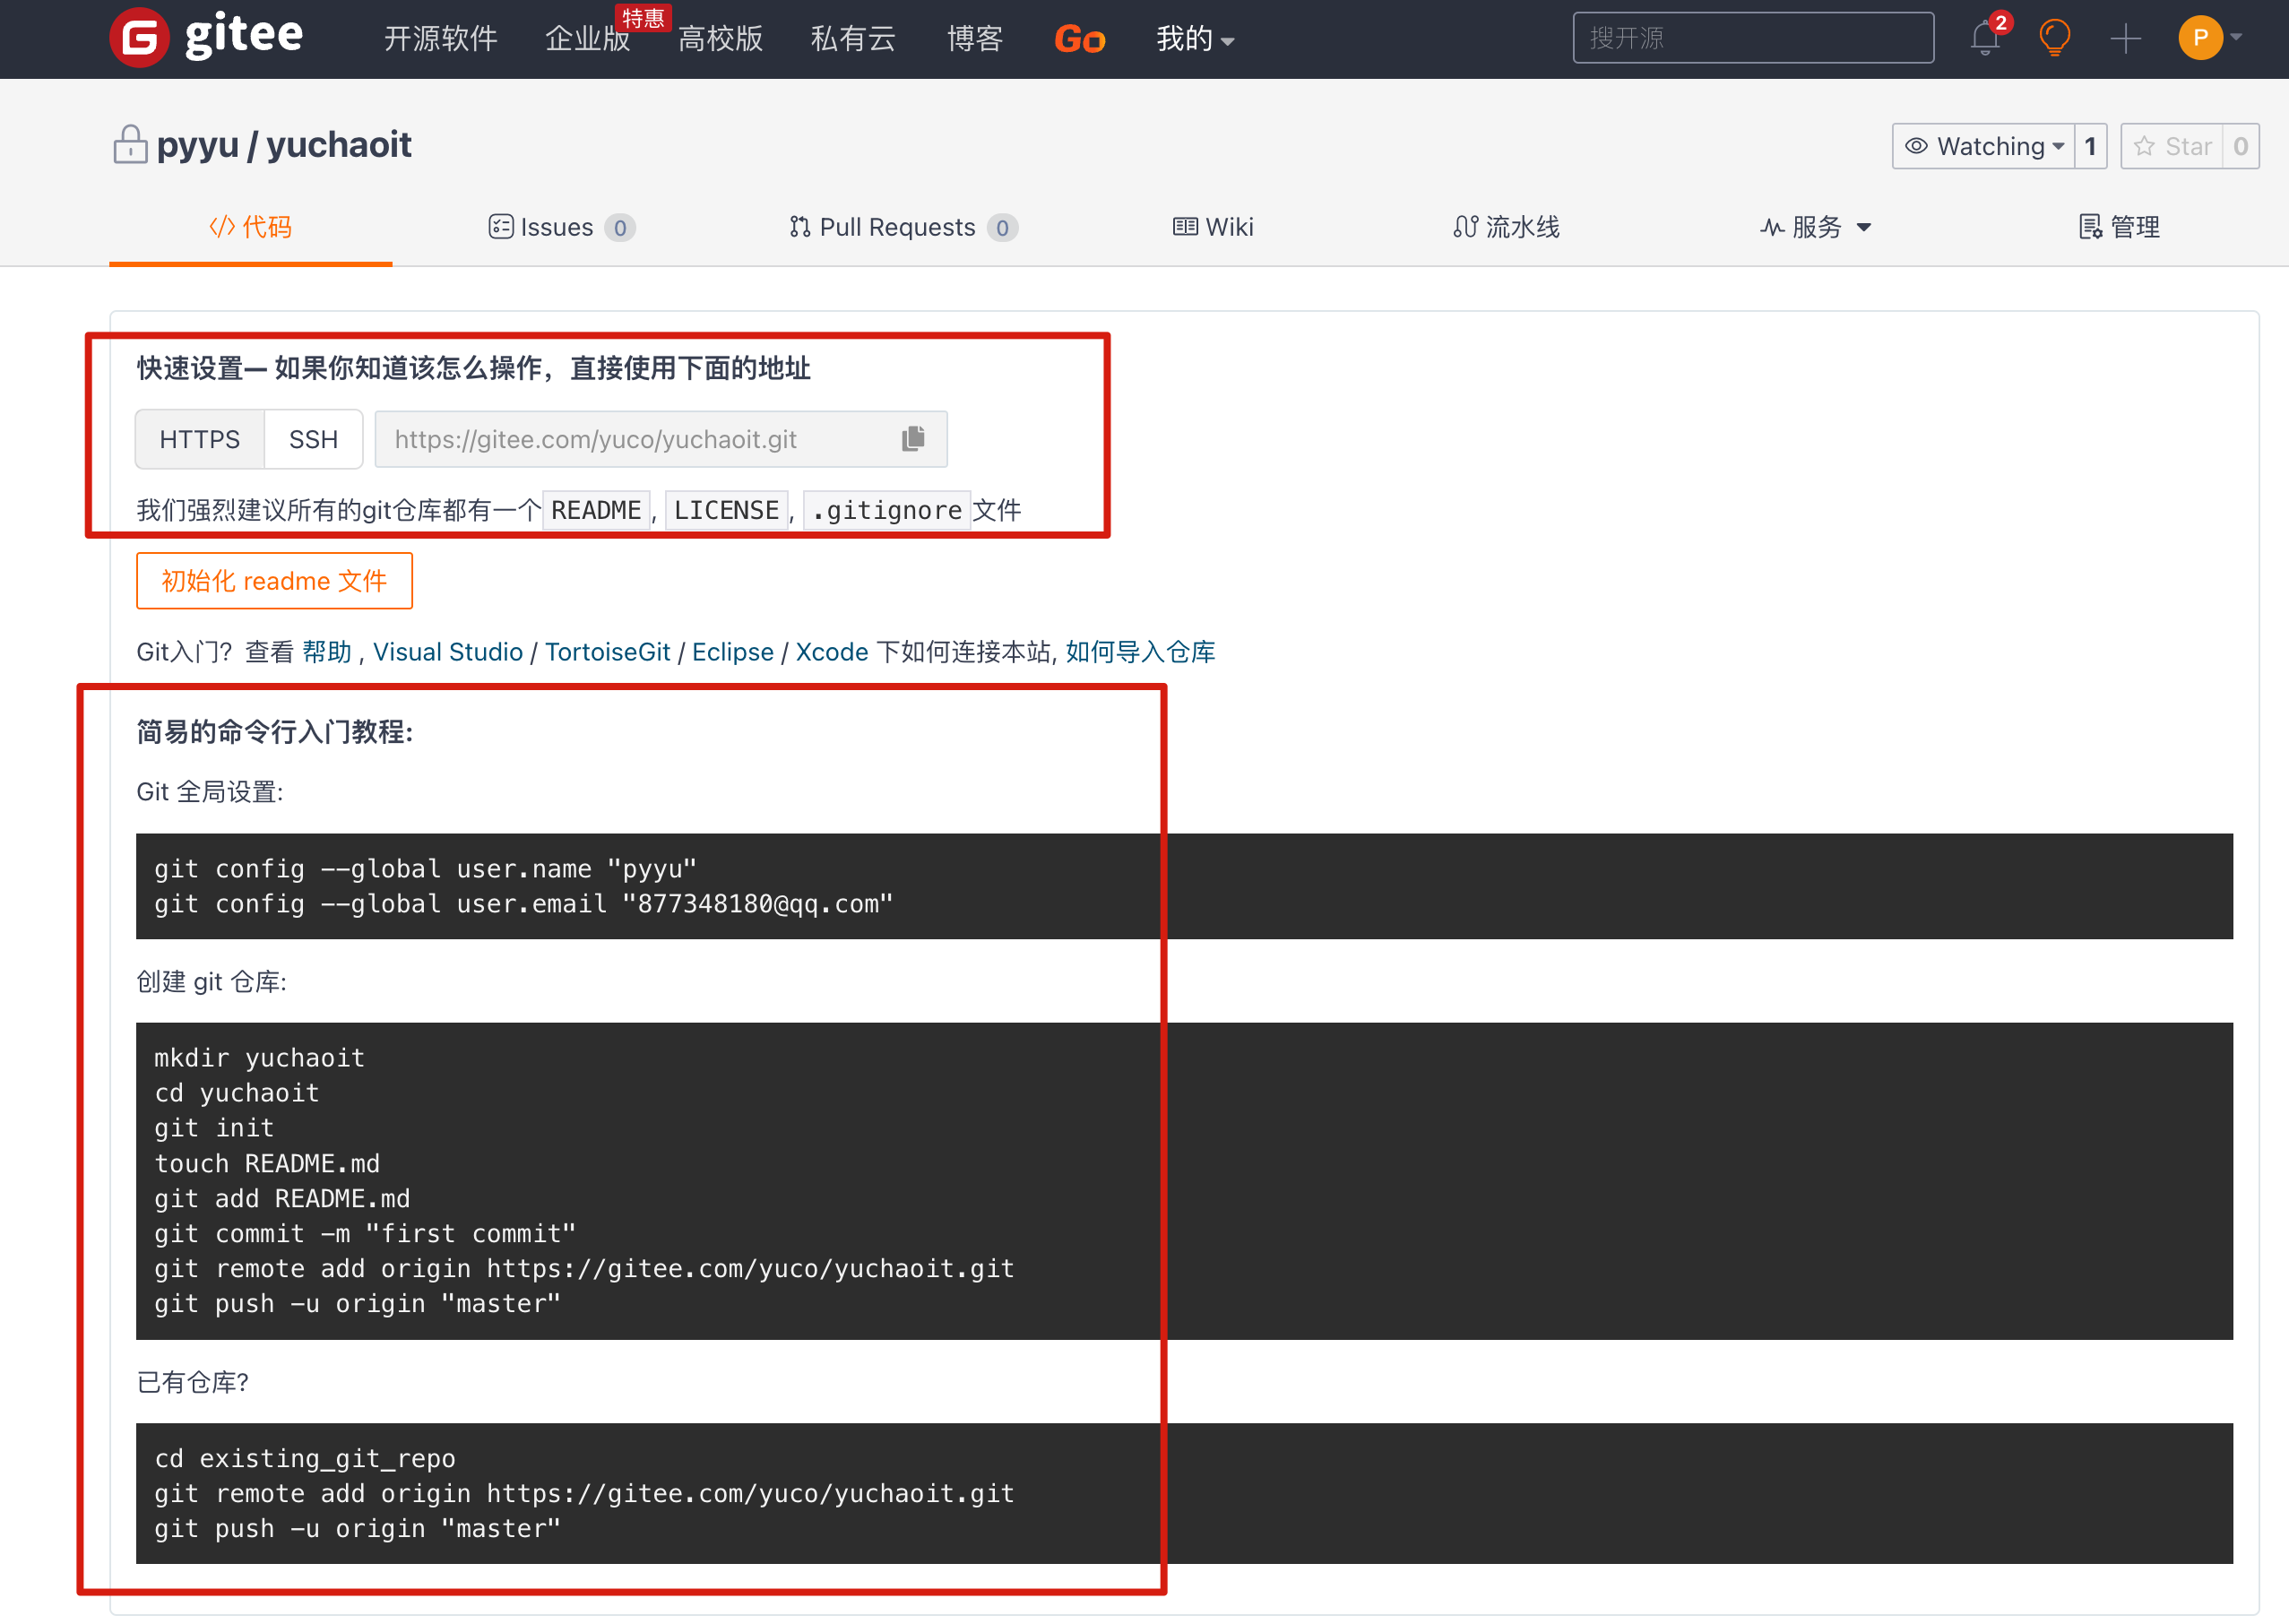2289x1624 pixels.
Task: Open the notifications bell icon
Action: point(1985,38)
